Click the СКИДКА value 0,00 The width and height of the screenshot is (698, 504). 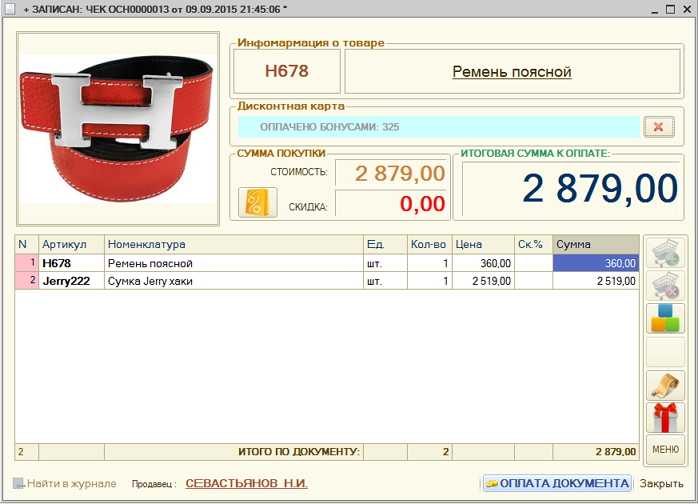point(391,203)
